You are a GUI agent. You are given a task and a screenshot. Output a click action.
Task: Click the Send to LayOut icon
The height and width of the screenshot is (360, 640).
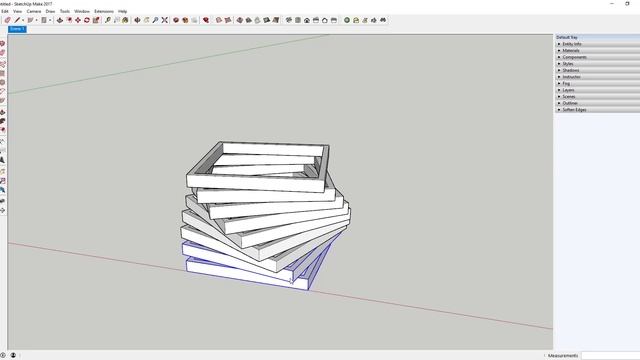[194, 20]
